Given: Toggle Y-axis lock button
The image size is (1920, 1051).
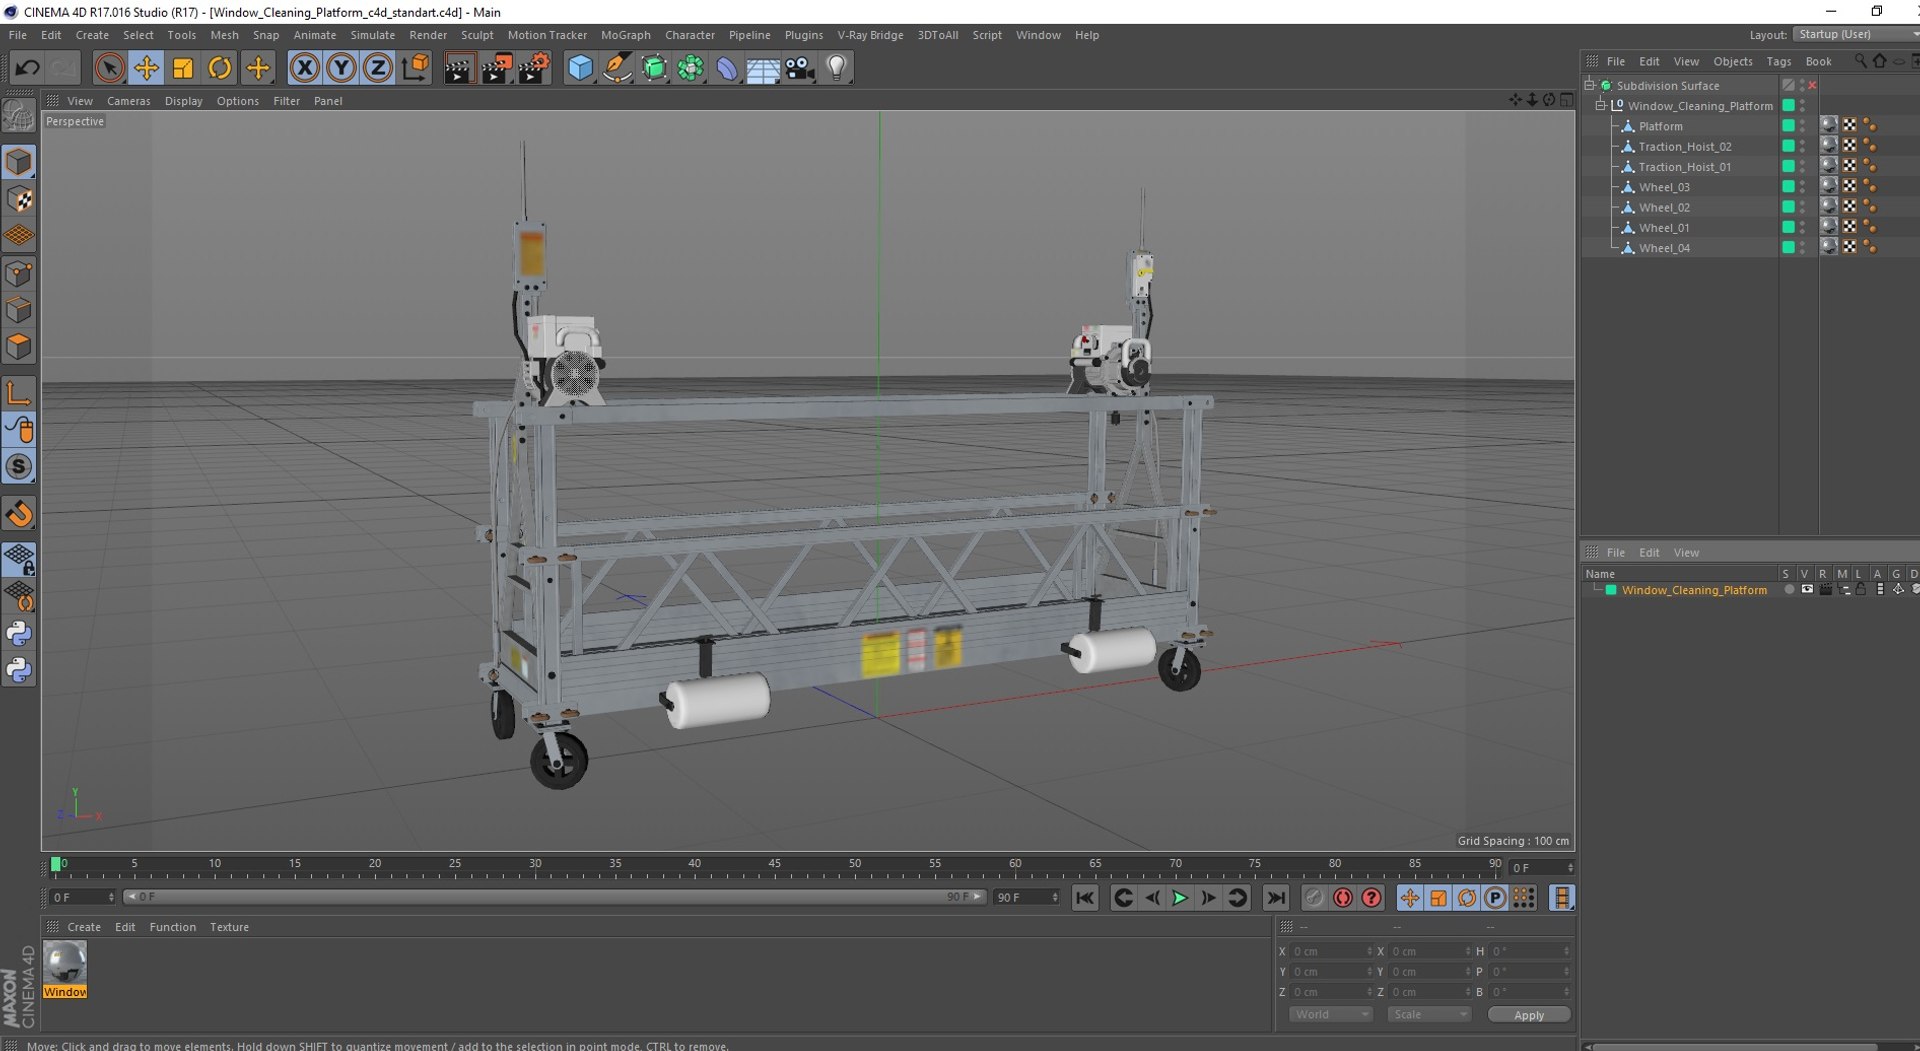Looking at the screenshot, I should tap(341, 68).
